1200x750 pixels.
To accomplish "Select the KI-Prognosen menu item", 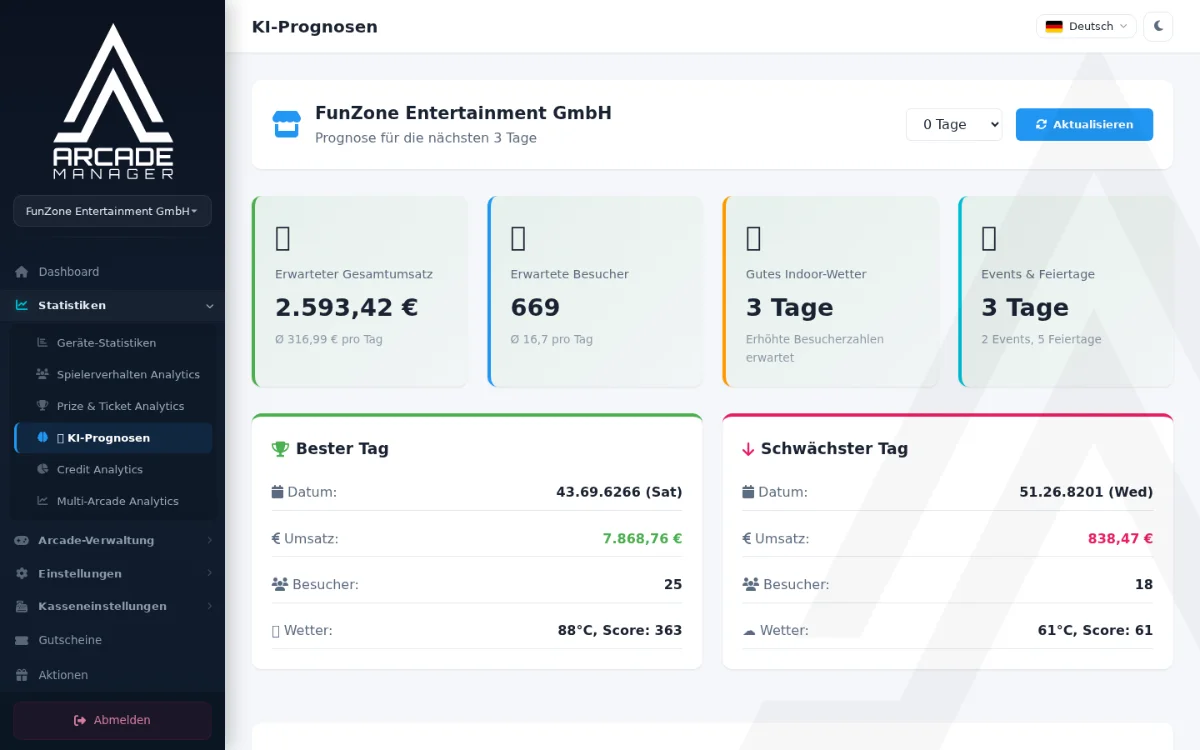I will 113,438.
